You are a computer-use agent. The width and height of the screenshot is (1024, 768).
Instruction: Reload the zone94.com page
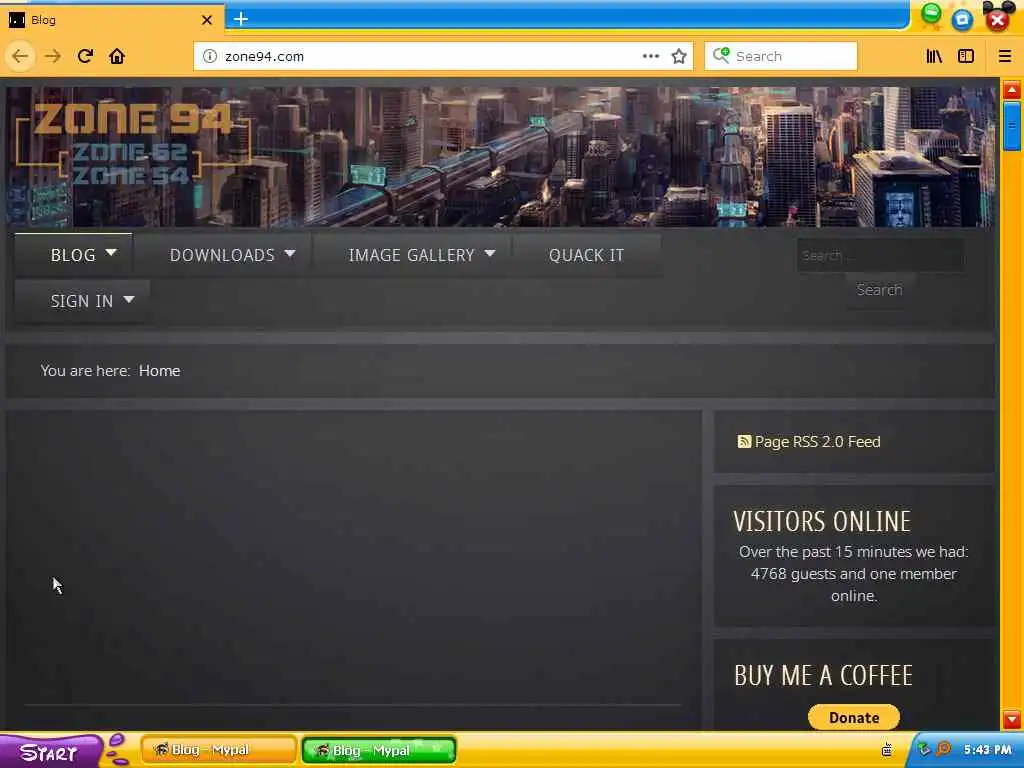85,56
